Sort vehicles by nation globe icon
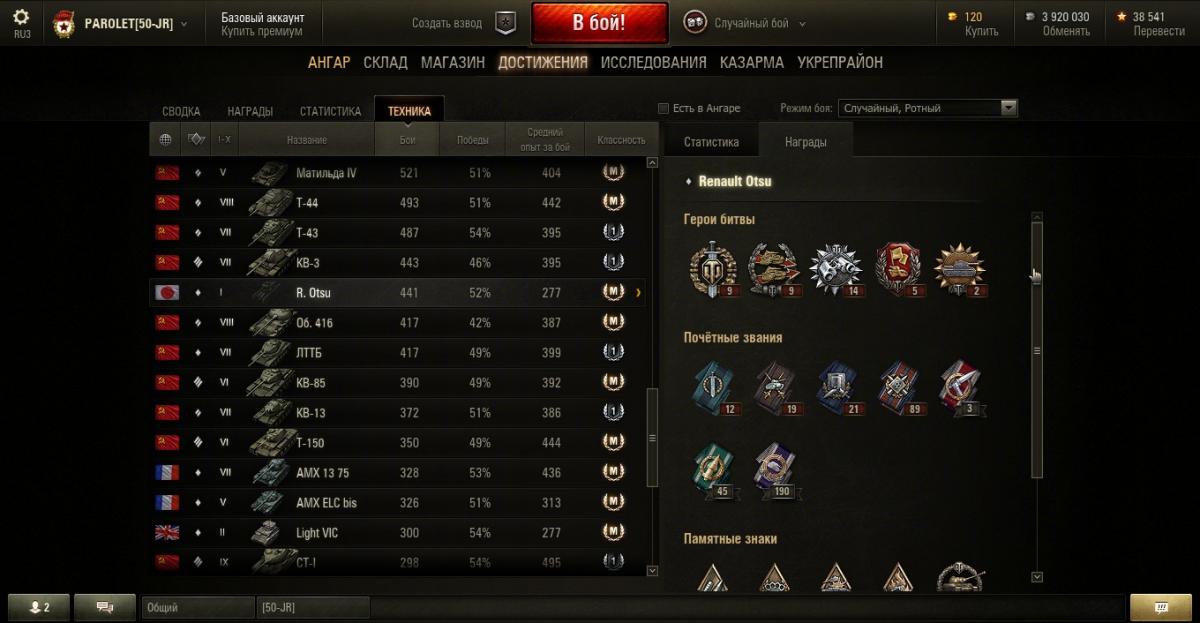This screenshot has height=623, width=1200. pos(165,140)
